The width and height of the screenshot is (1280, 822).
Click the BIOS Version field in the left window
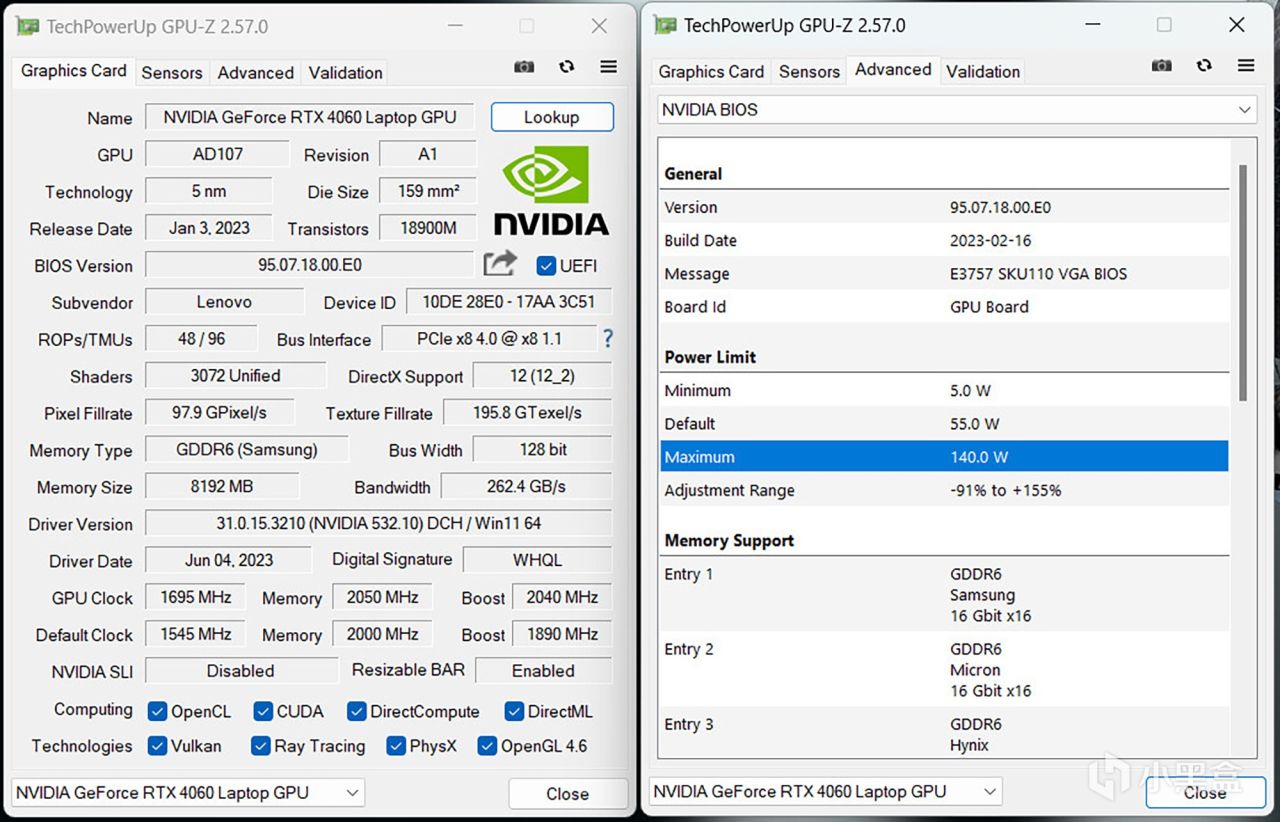point(310,265)
